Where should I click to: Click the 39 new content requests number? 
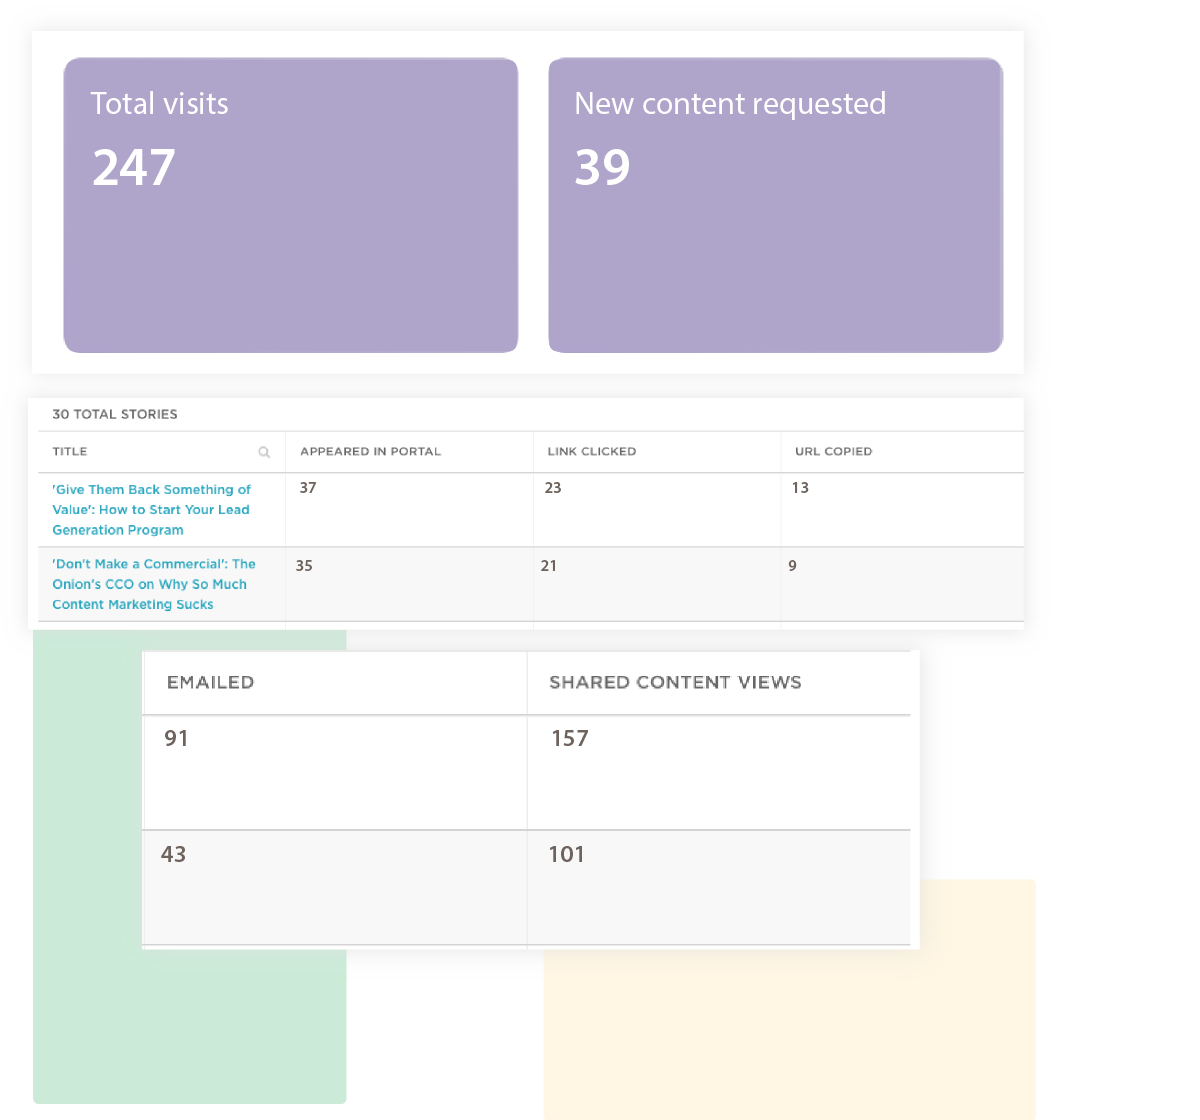click(x=602, y=168)
